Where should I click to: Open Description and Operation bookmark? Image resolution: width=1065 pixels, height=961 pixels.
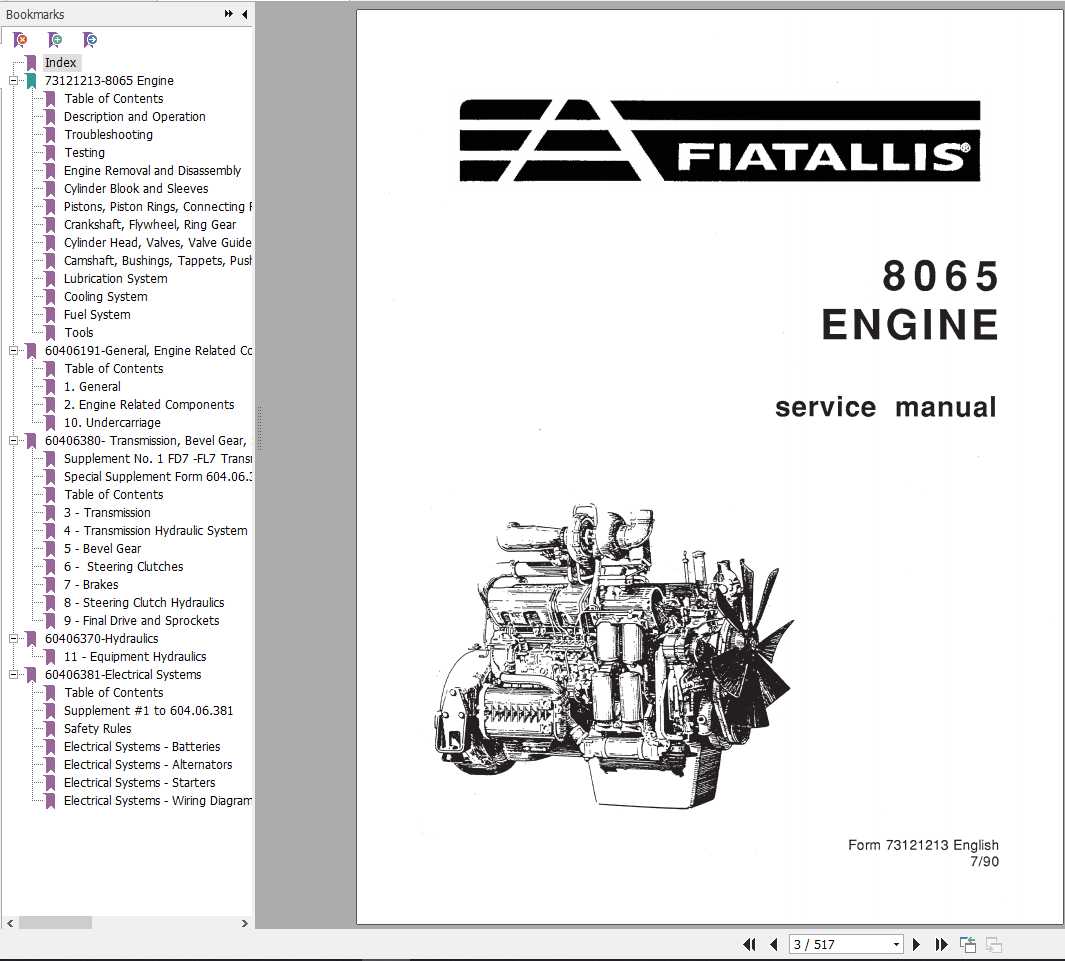pos(134,117)
